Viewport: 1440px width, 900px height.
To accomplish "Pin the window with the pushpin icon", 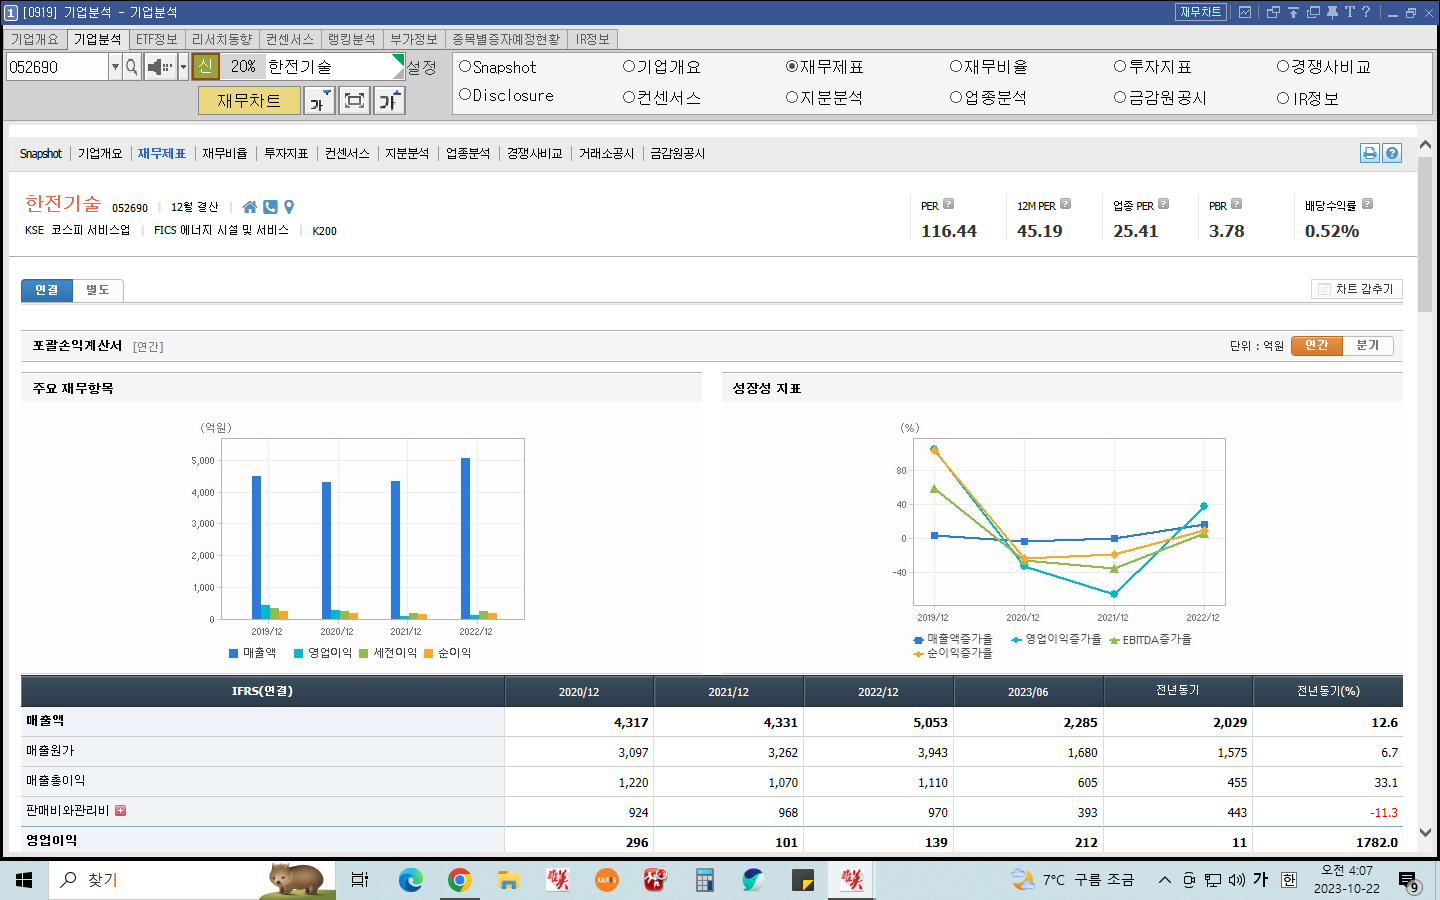I will coord(1332,12).
